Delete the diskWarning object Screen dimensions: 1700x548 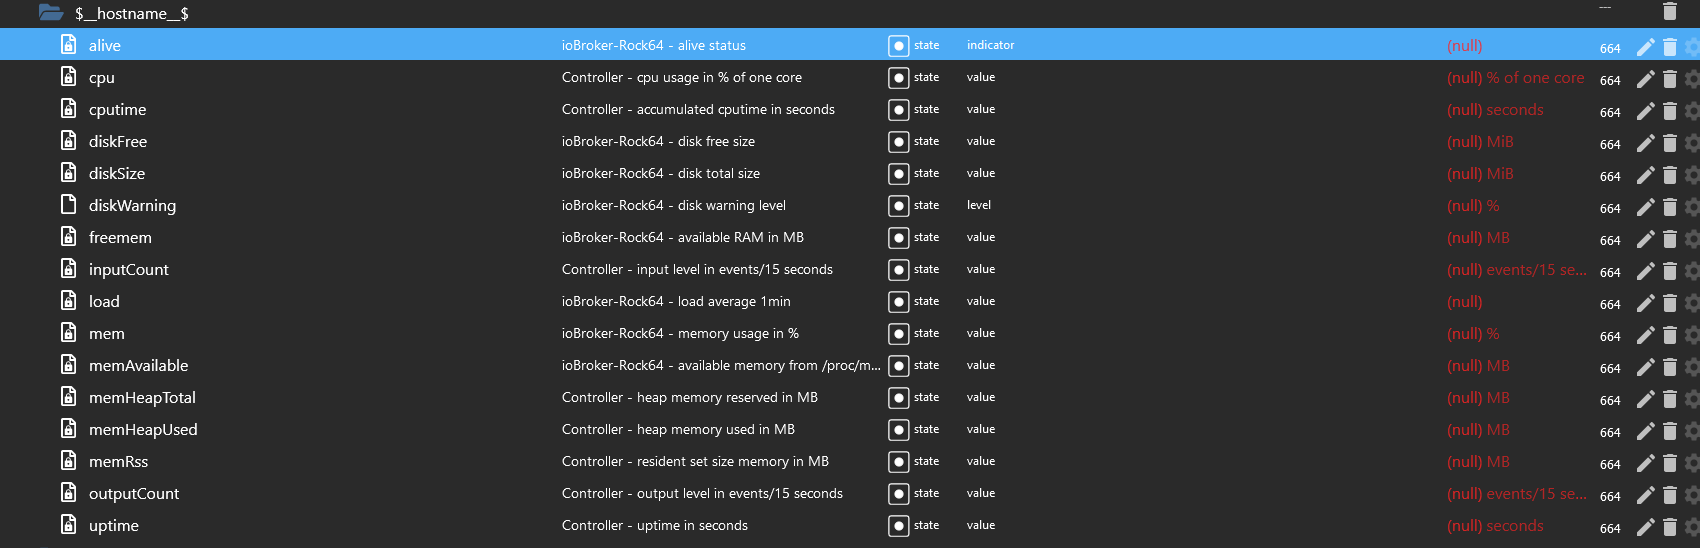pyautogui.click(x=1669, y=207)
